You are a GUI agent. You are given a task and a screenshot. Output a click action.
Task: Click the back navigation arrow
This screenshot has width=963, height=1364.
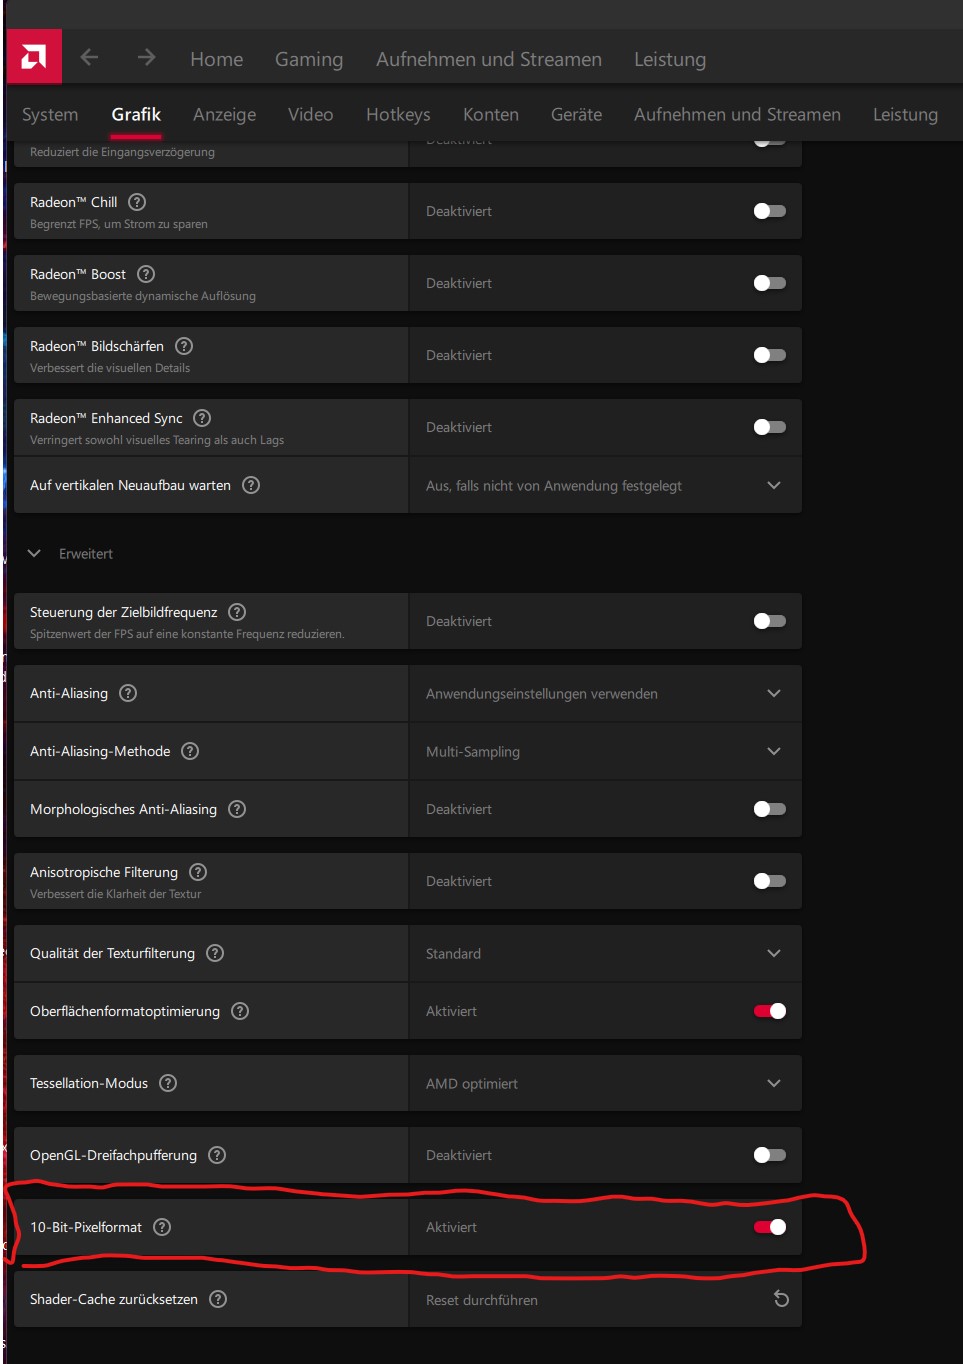tap(90, 58)
